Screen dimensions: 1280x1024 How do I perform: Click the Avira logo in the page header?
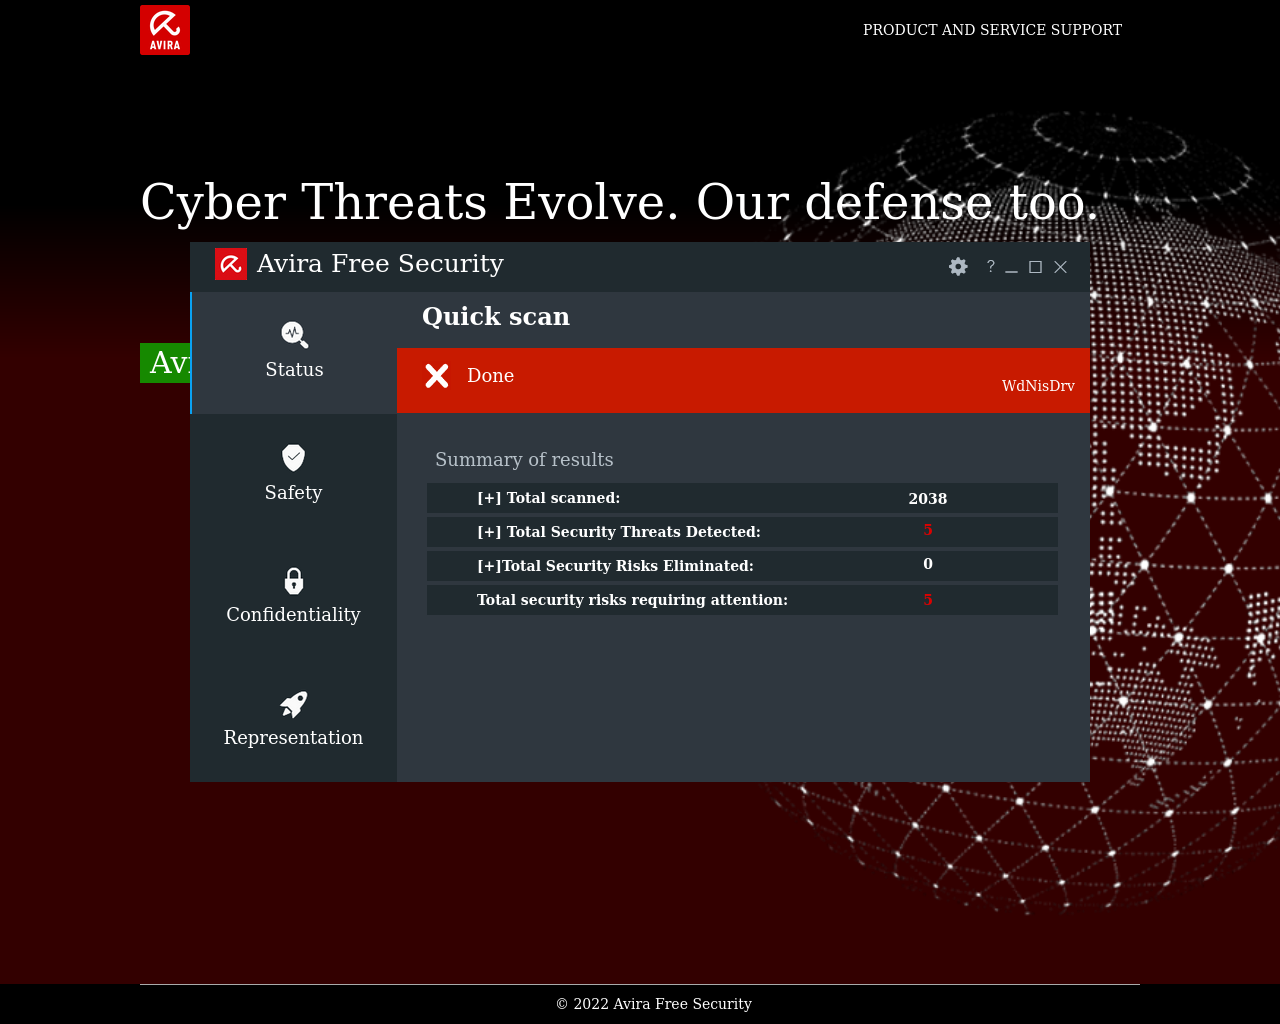point(165,30)
